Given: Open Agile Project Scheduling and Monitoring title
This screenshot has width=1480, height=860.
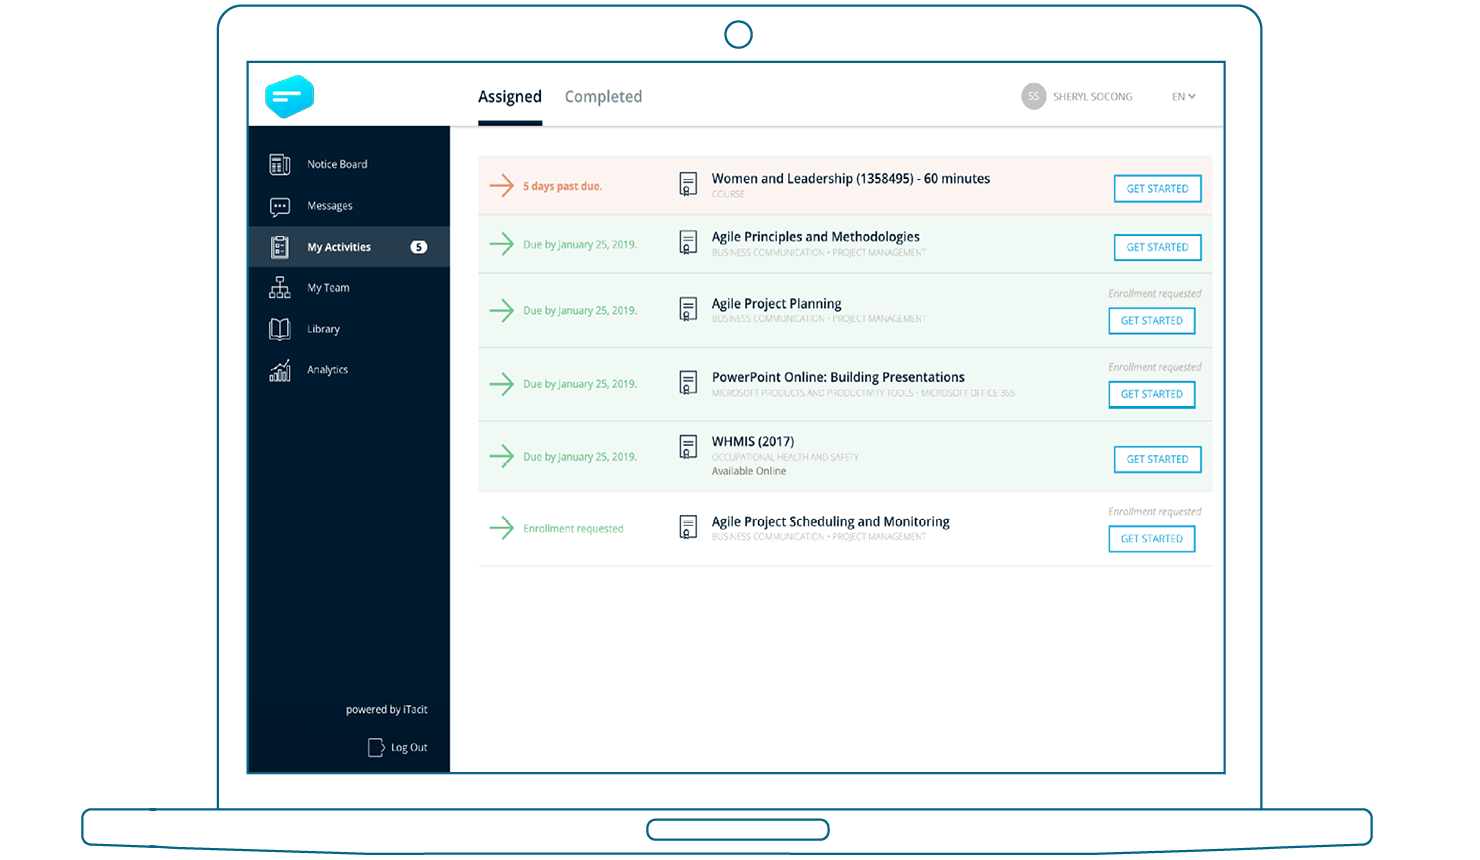Looking at the screenshot, I should (831, 522).
